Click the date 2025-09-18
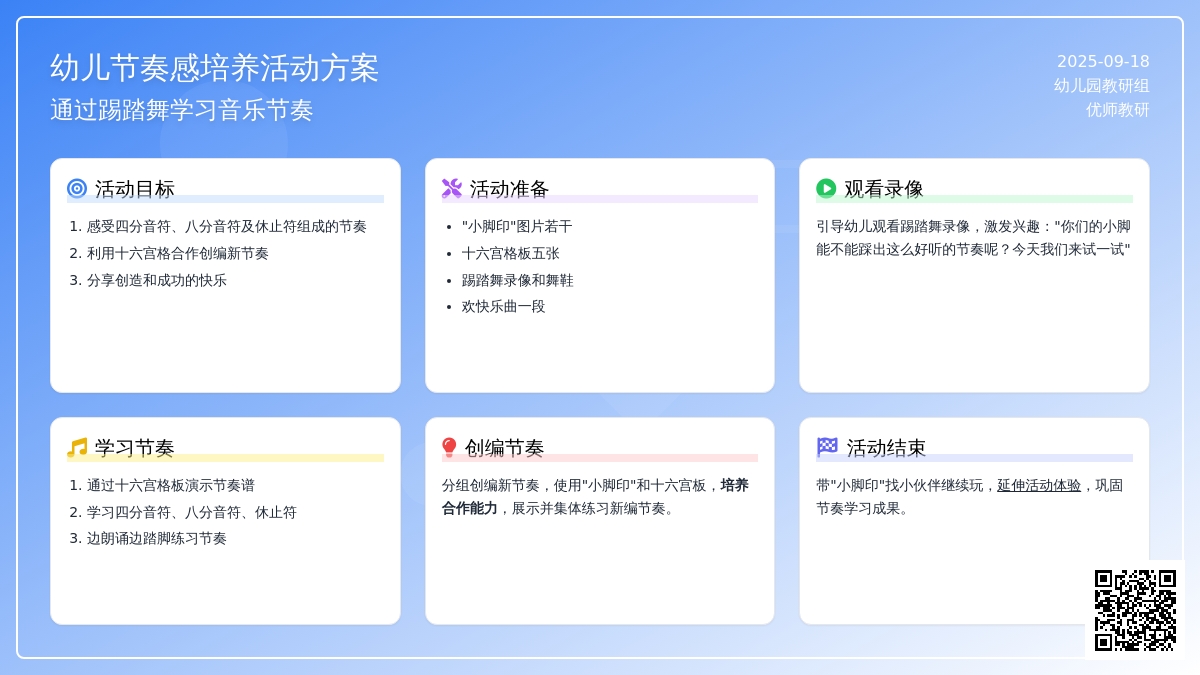Image resolution: width=1200 pixels, height=675 pixels. pos(1103,61)
